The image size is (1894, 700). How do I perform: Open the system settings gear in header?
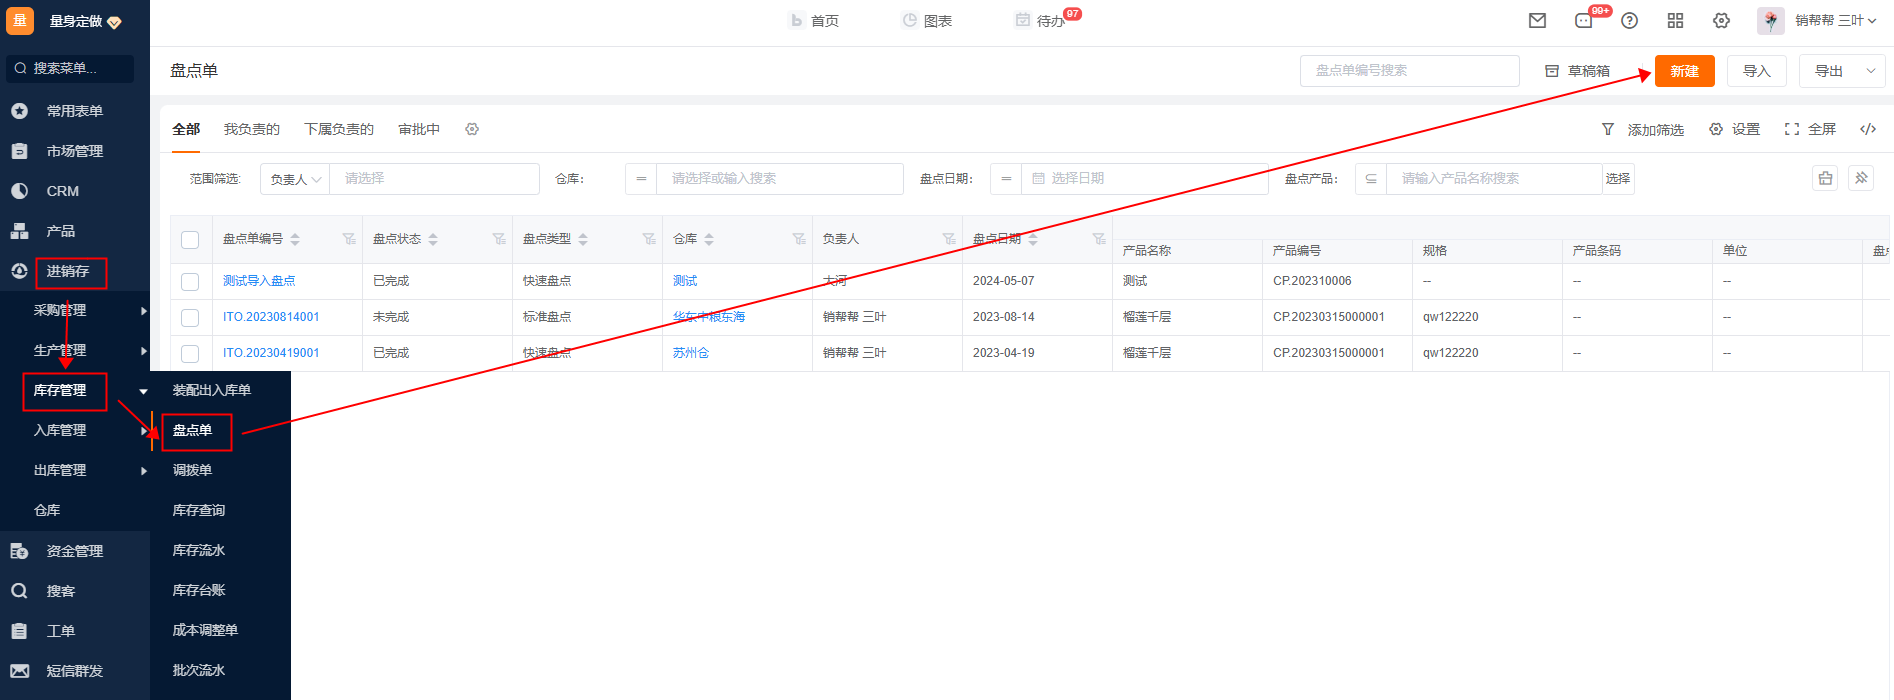[1721, 20]
